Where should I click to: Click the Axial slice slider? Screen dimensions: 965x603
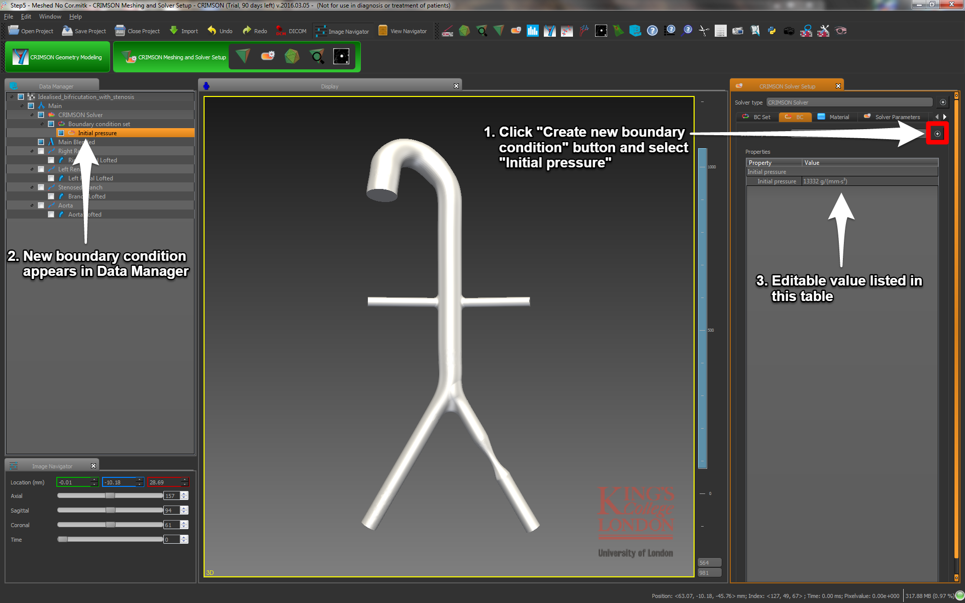[x=110, y=496]
